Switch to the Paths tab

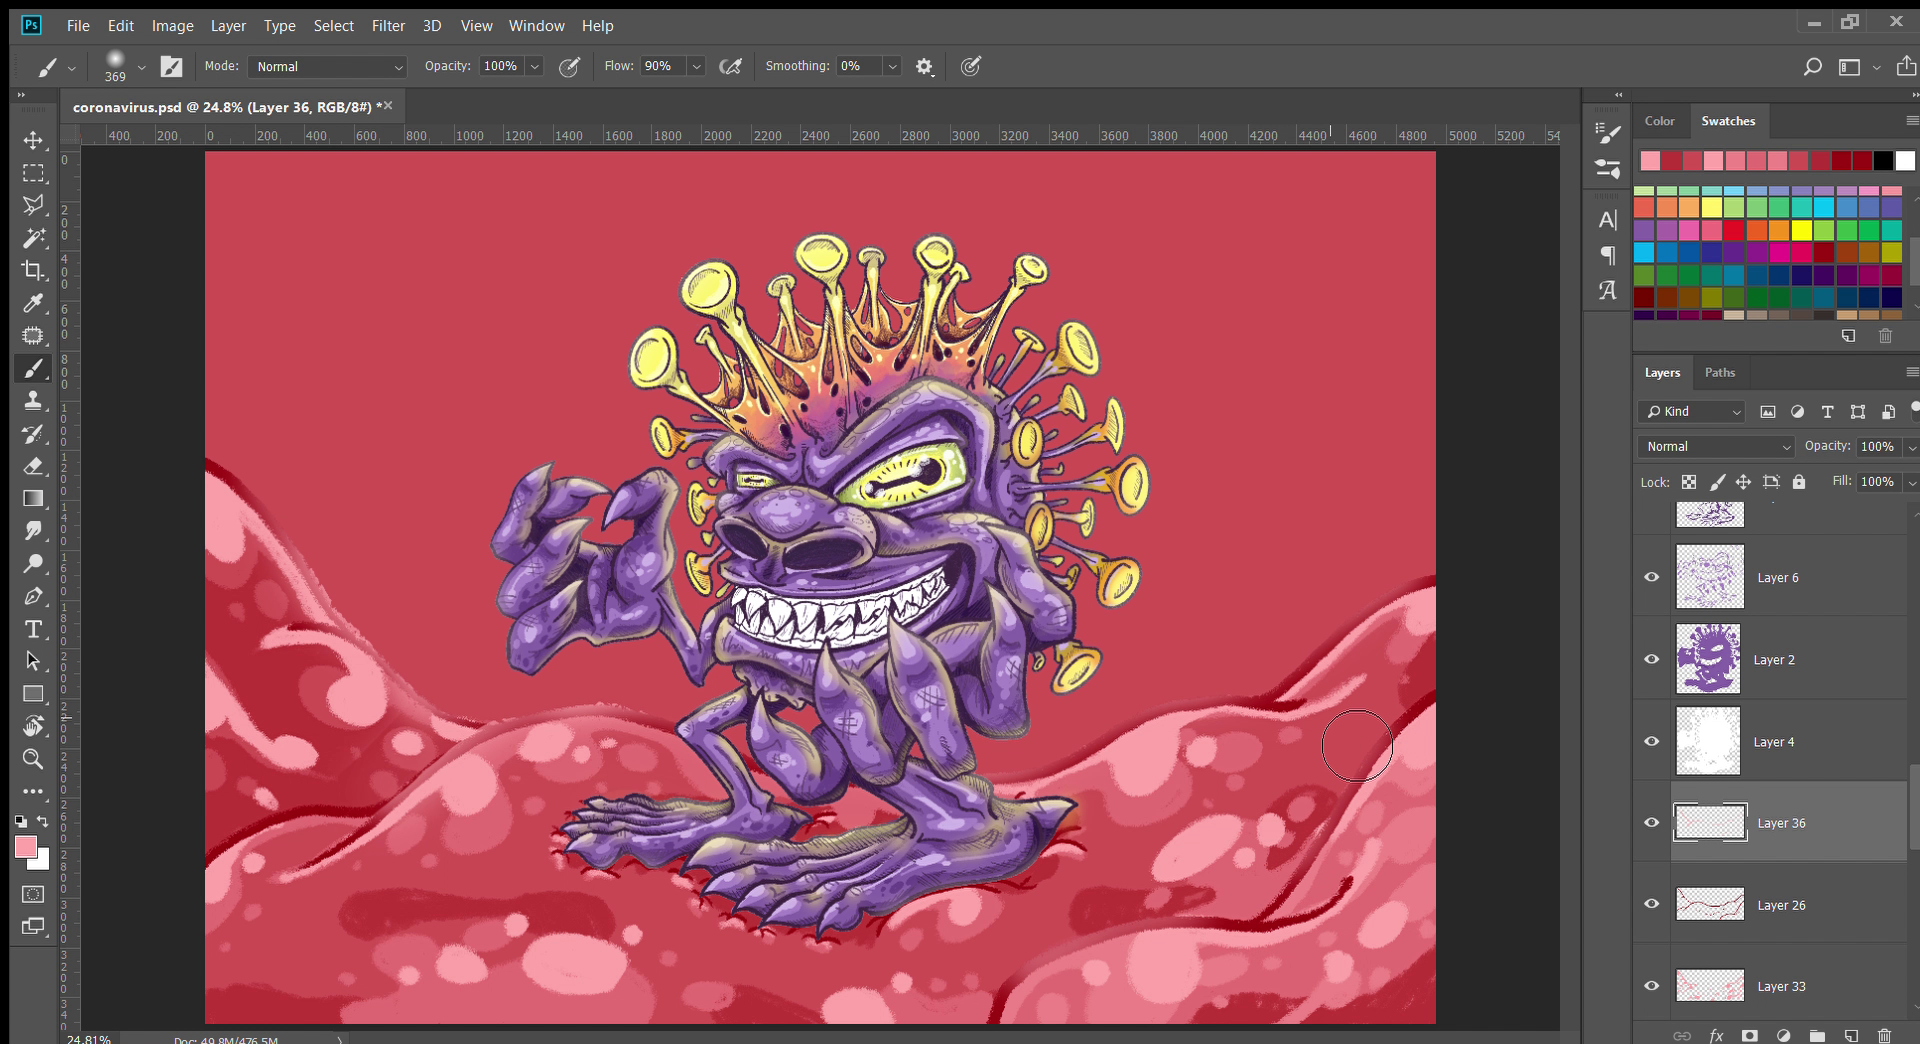click(x=1719, y=373)
